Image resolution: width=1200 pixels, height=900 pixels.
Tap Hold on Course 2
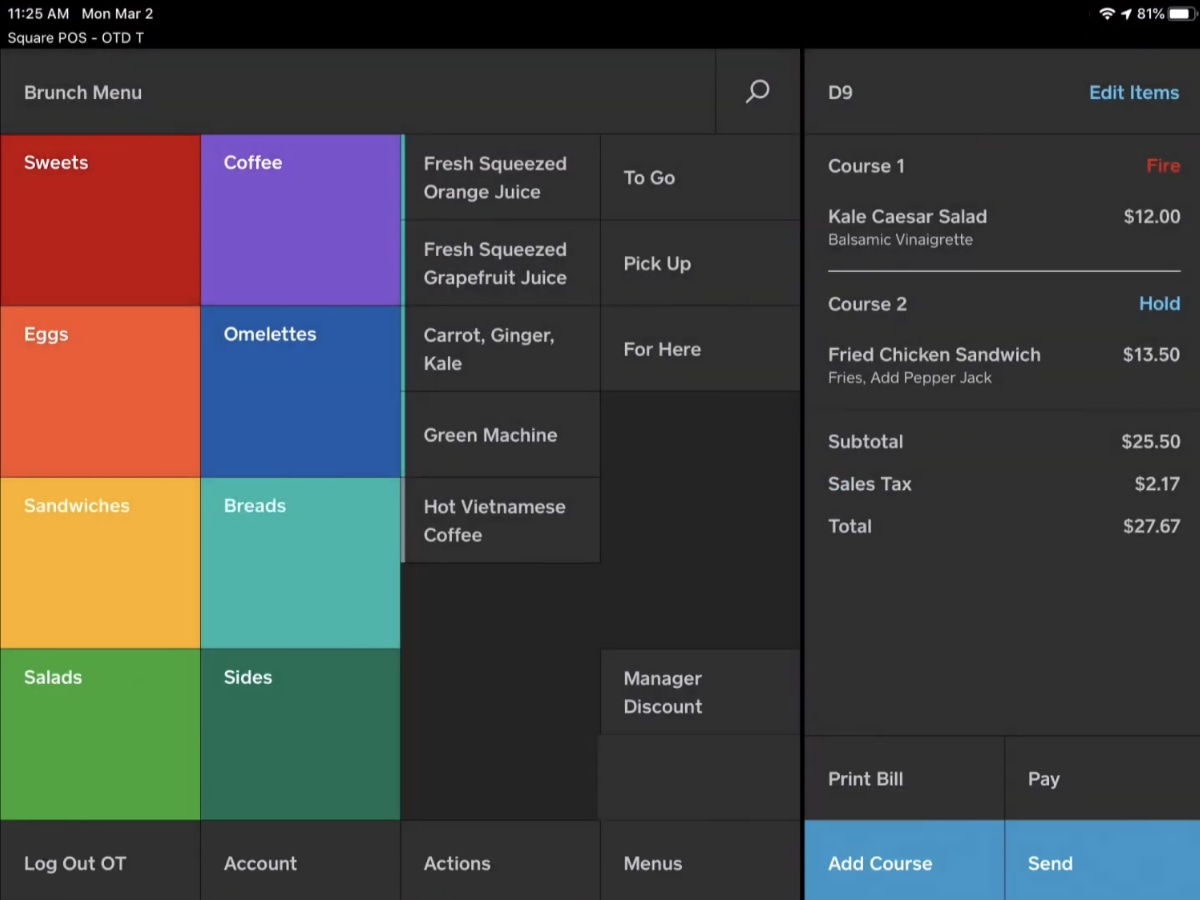(x=1160, y=304)
